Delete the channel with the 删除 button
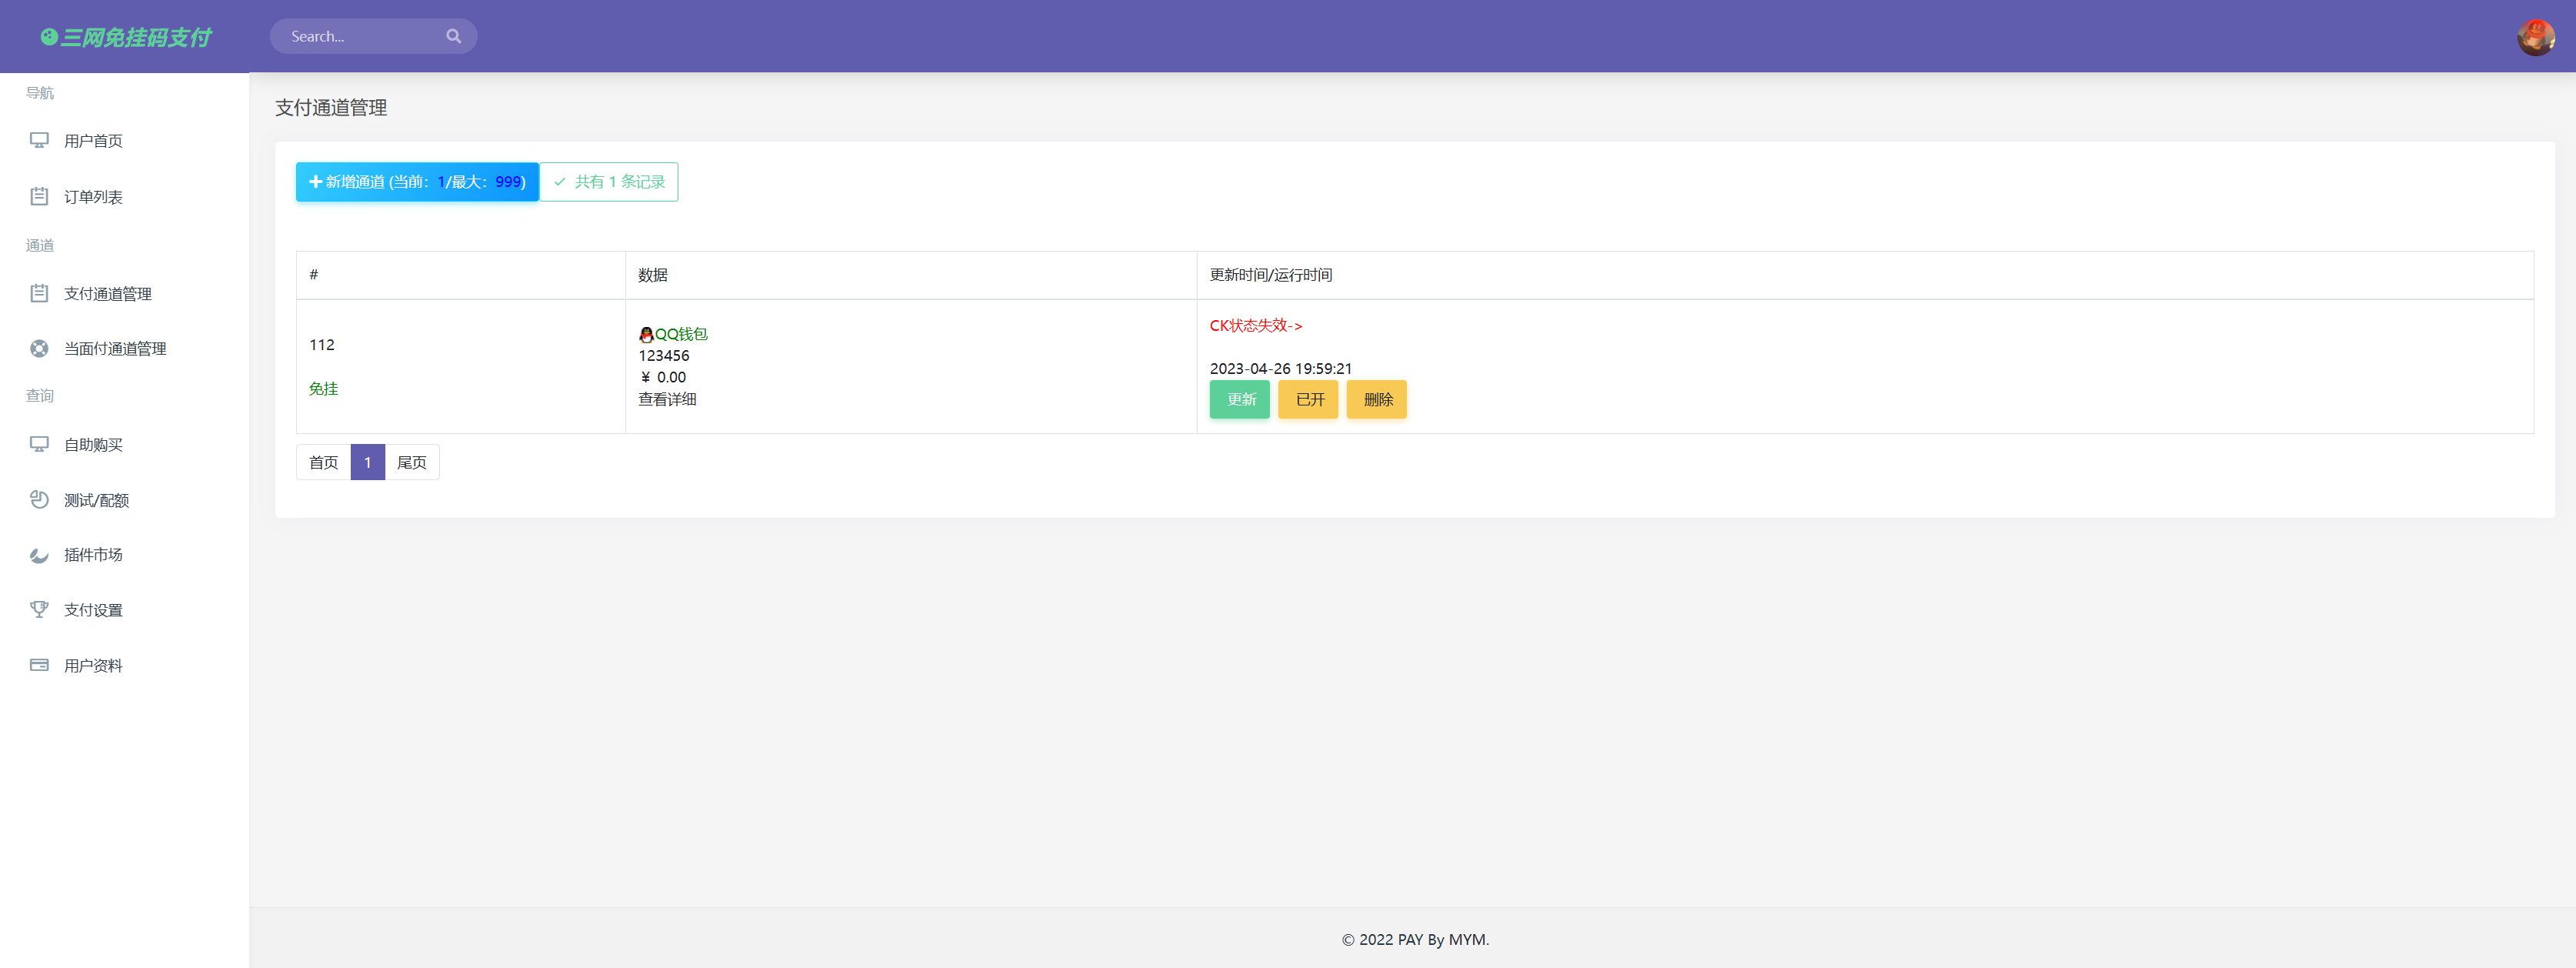The width and height of the screenshot is (2576, 968). (x=1376, y=400)
